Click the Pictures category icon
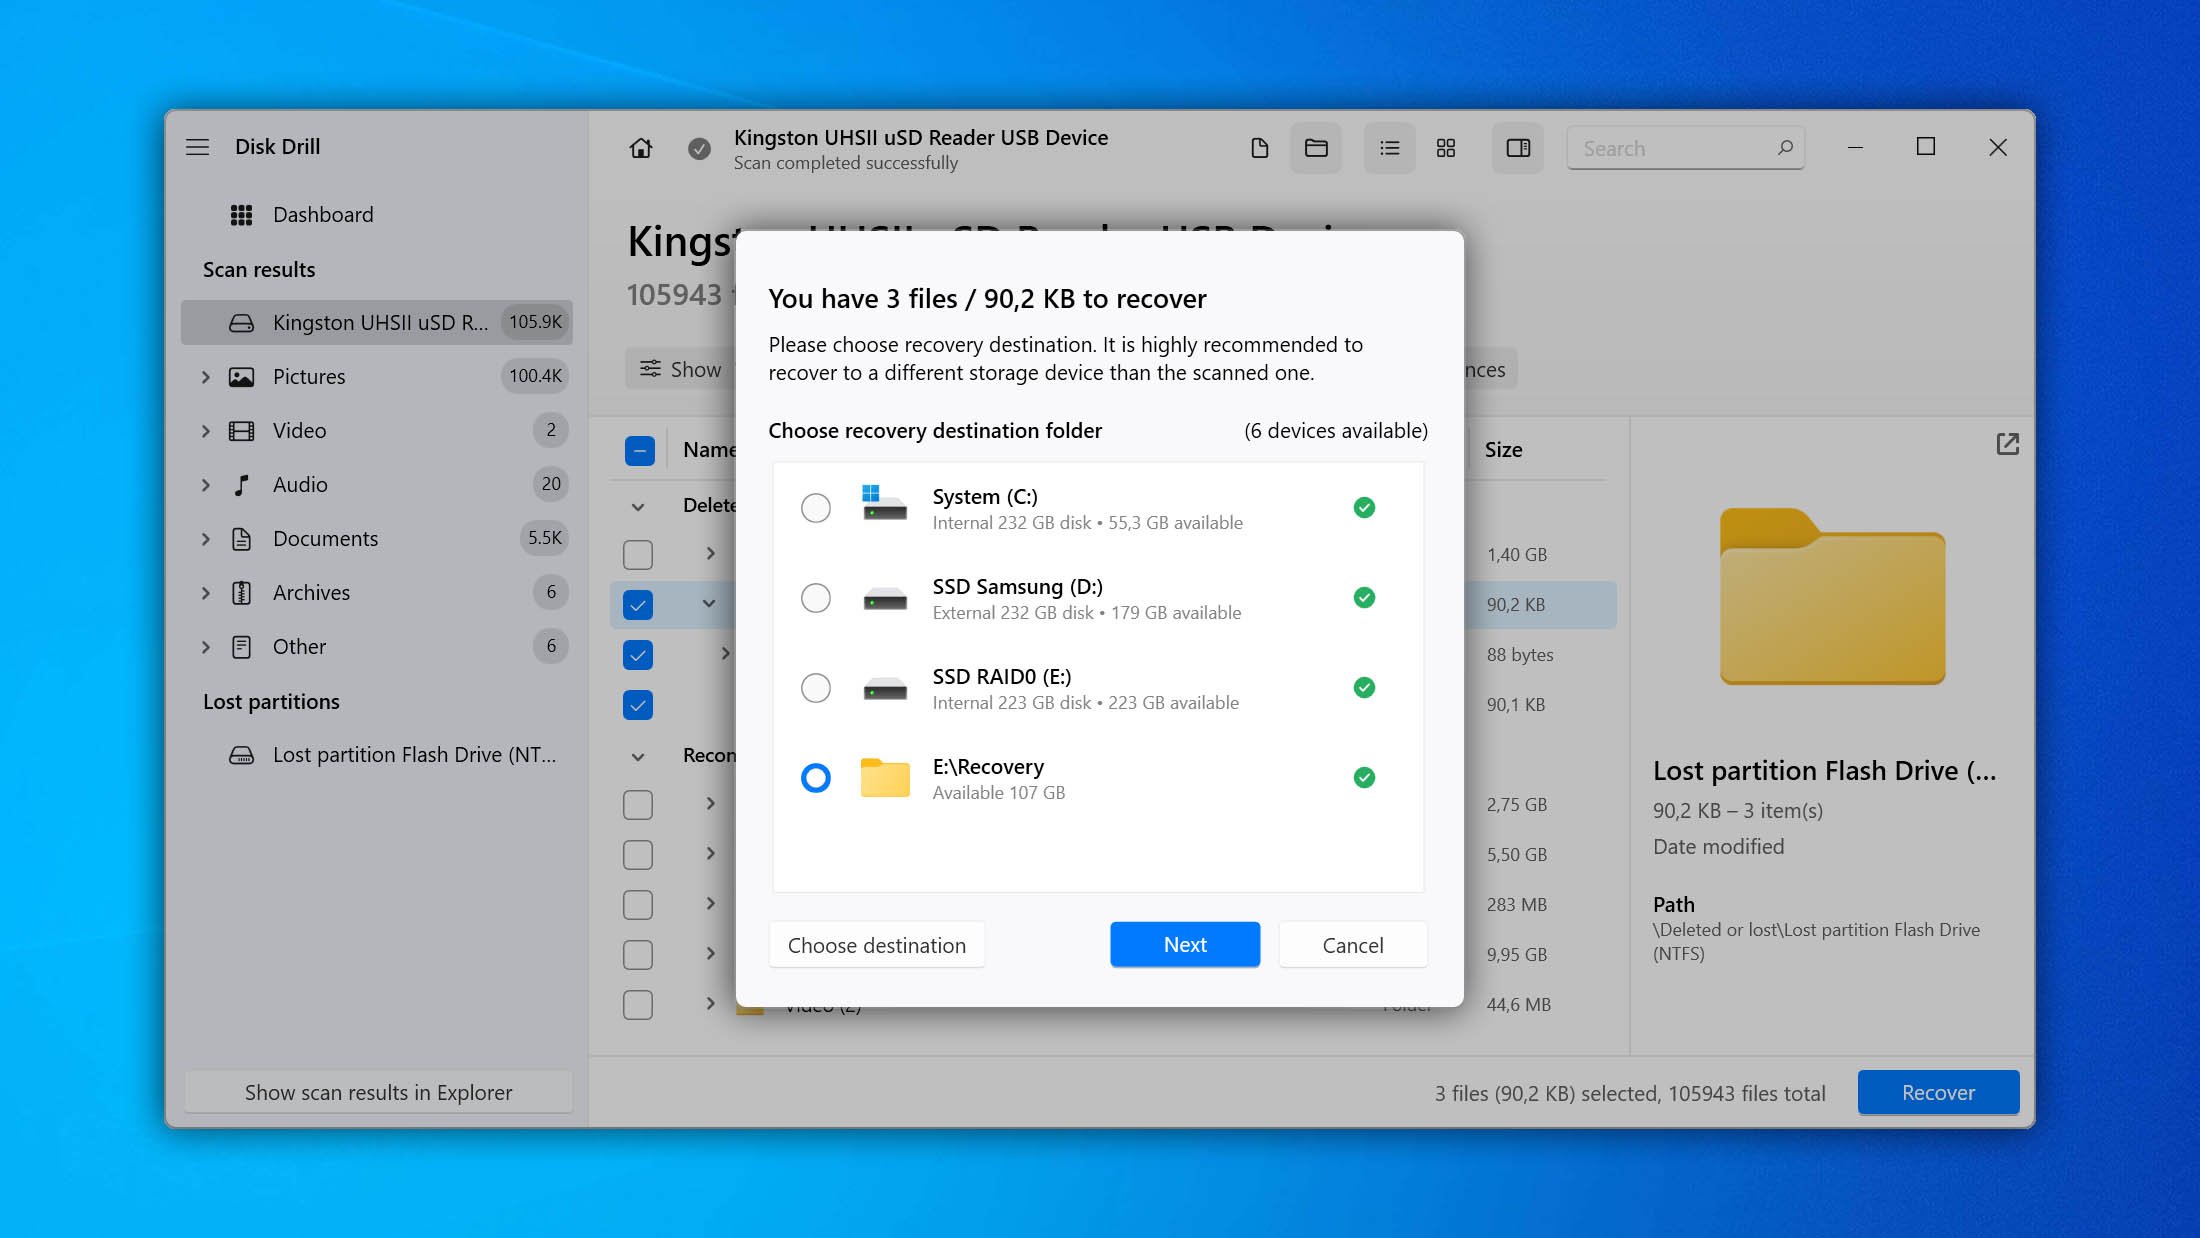This screenshot has height=1238, width=2200. [x=241, y=377]
